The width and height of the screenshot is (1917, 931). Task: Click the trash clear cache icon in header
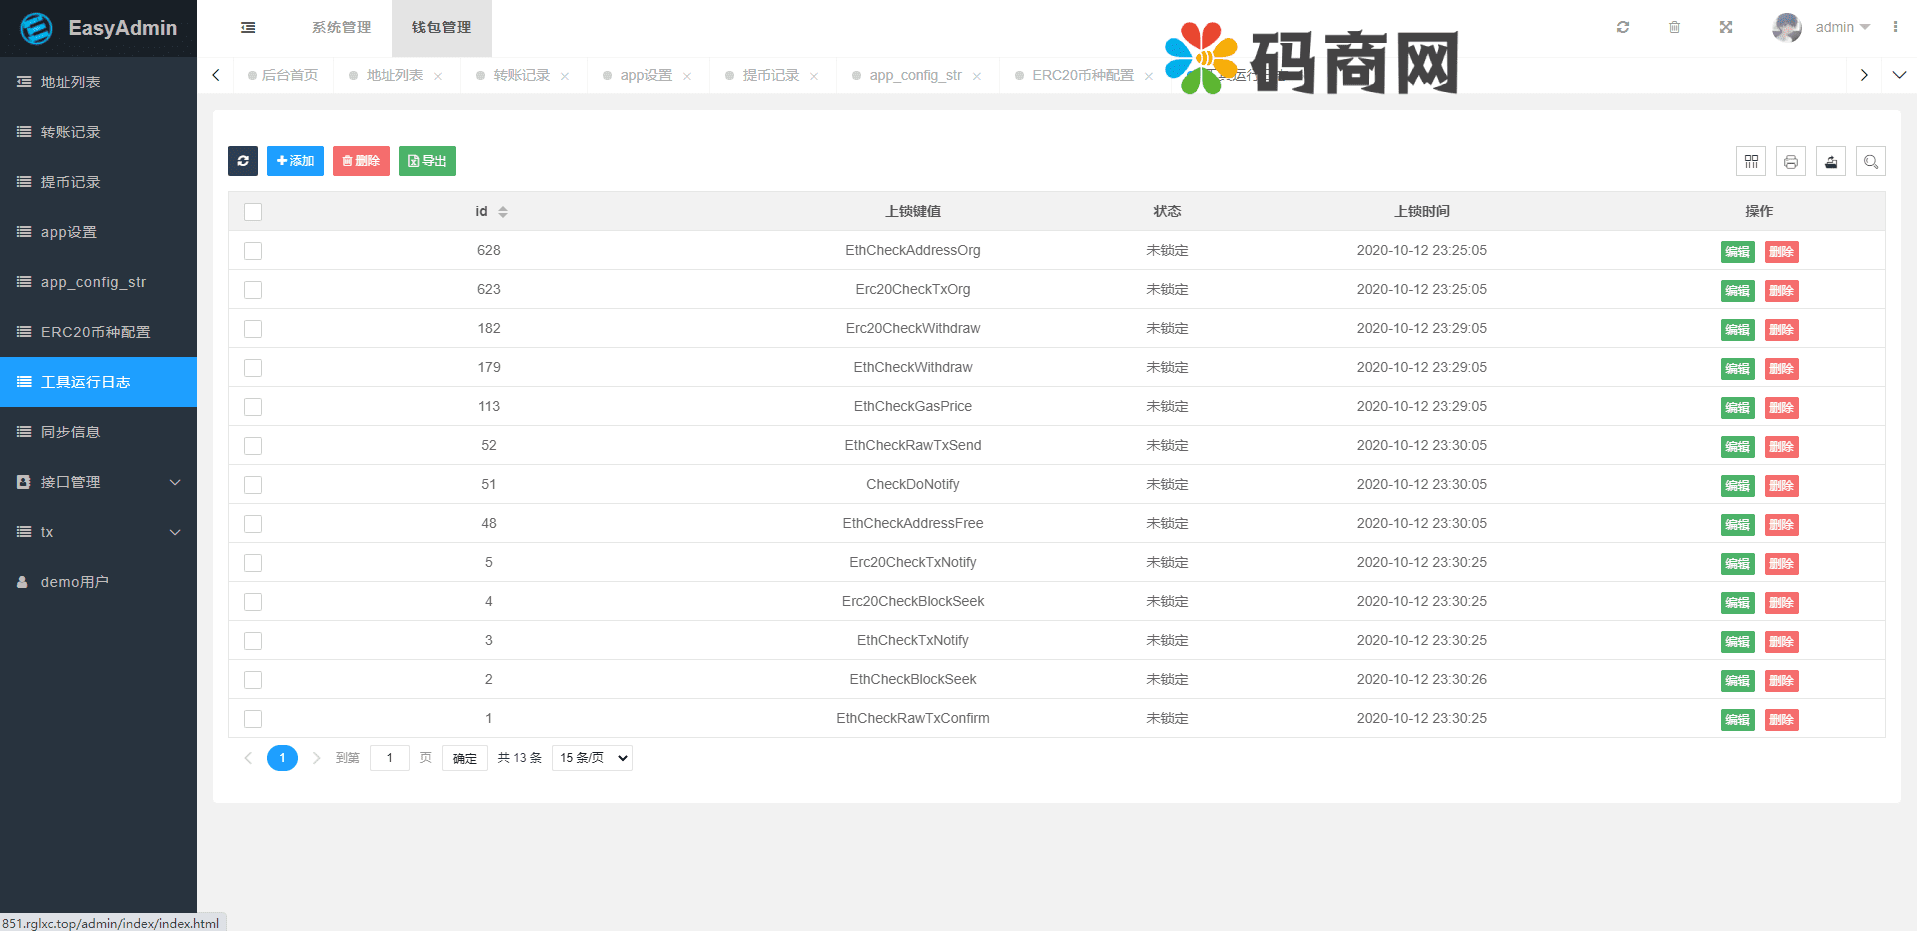pyautogui.click(x=1674, y=27)
